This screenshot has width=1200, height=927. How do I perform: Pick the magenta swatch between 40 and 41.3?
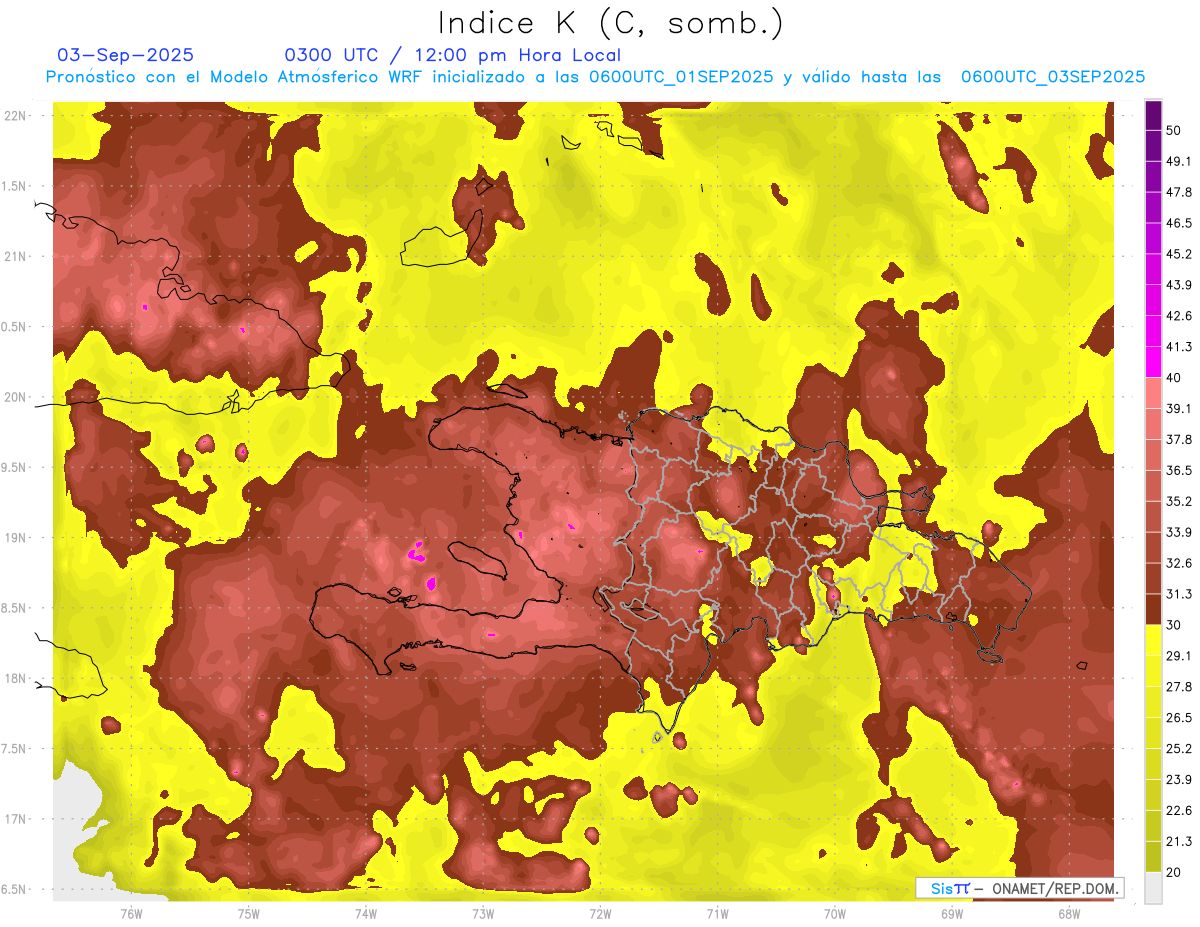pyautogui.click(x=1153, y=362)
